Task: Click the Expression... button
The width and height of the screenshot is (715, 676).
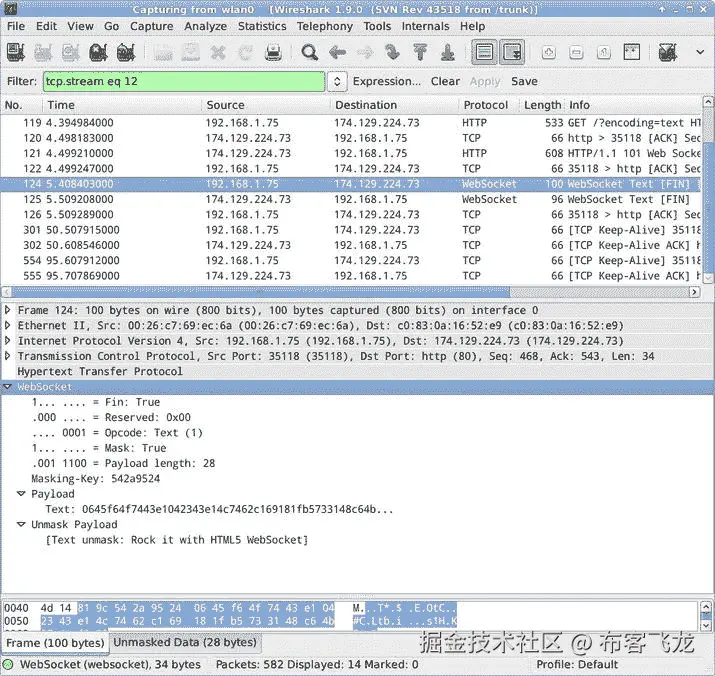Action: point(387,81)
